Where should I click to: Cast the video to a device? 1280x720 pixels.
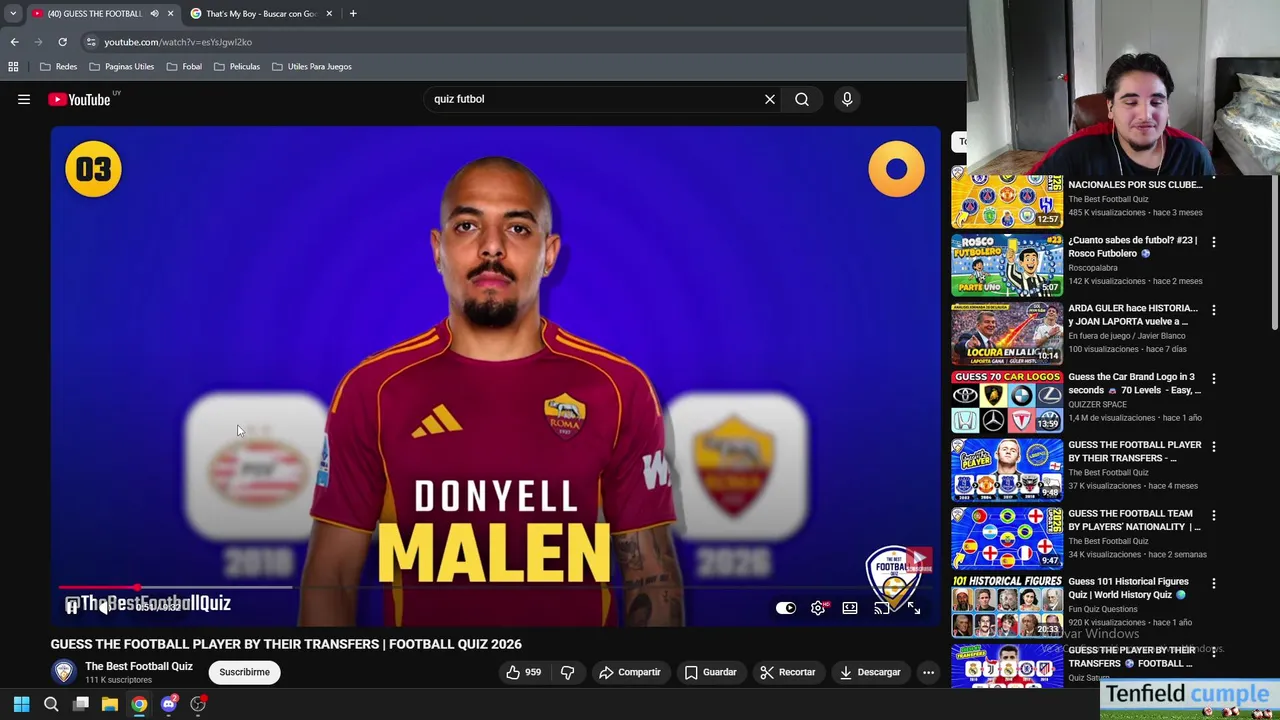point(882,608)
